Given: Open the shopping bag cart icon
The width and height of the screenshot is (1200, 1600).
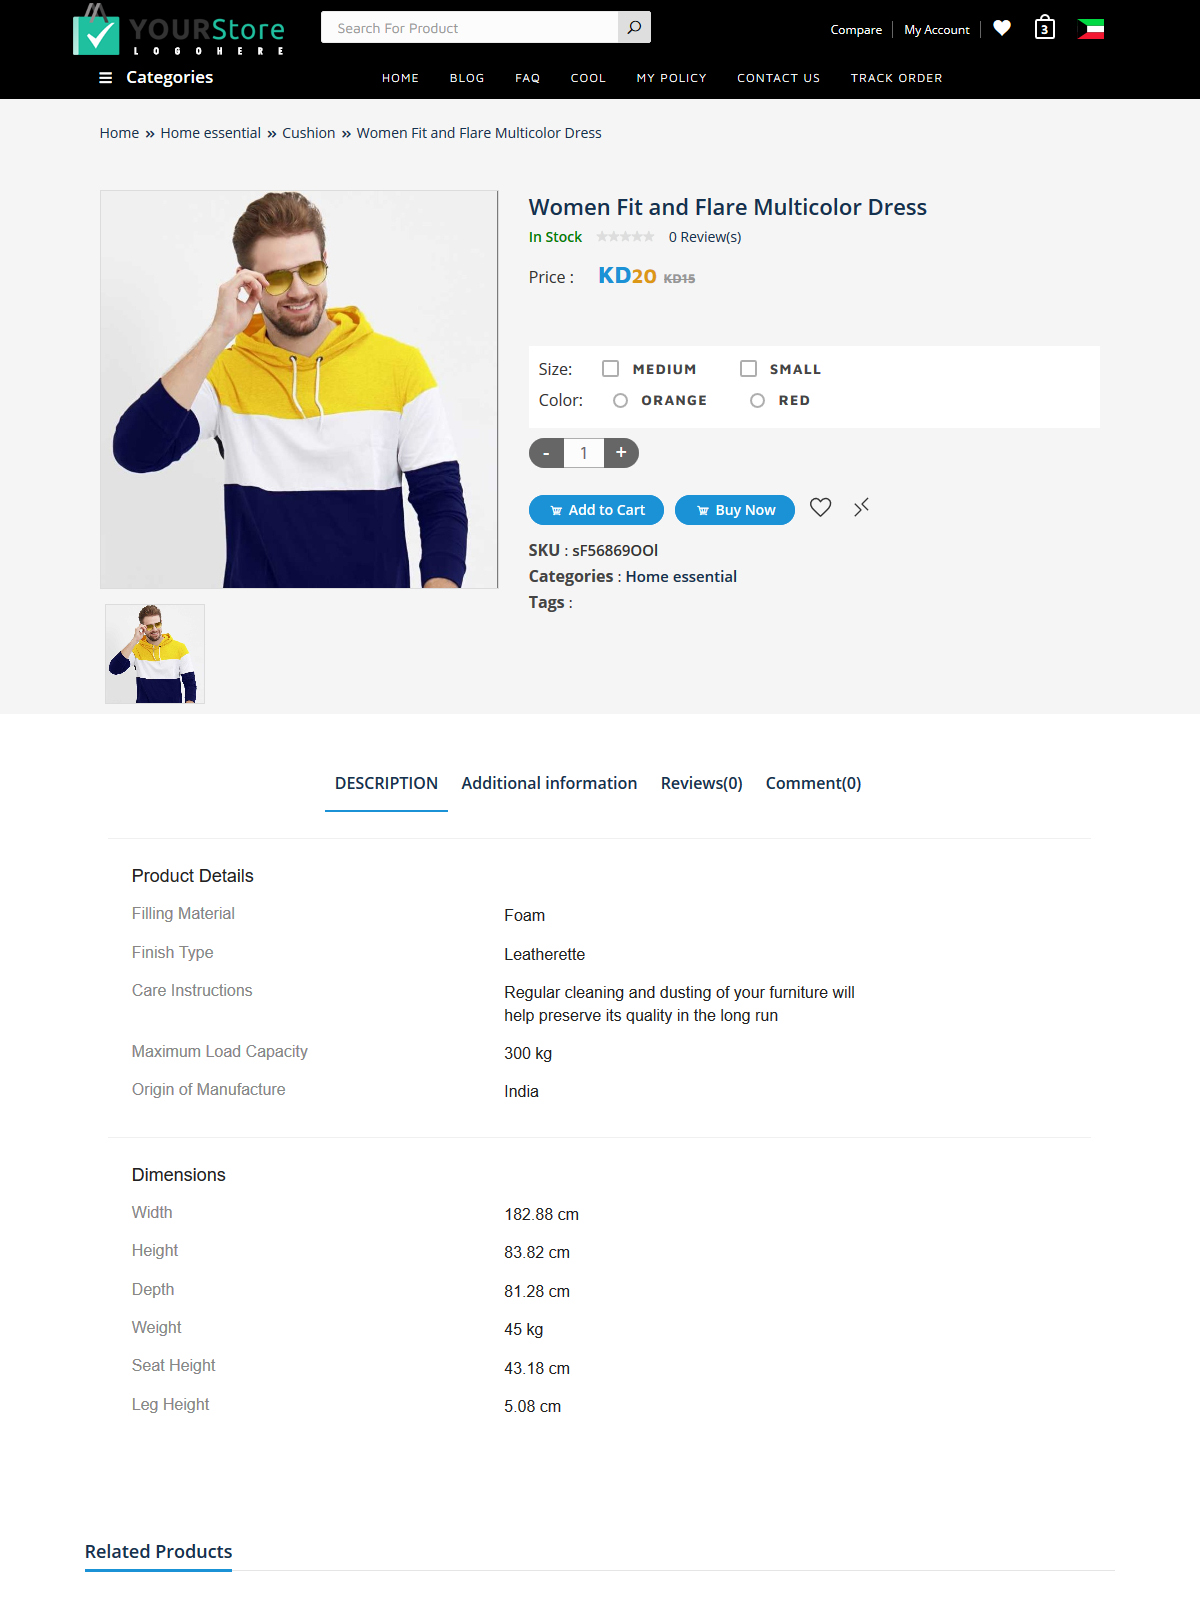Looking at the screenshot, I should 1045,27.
